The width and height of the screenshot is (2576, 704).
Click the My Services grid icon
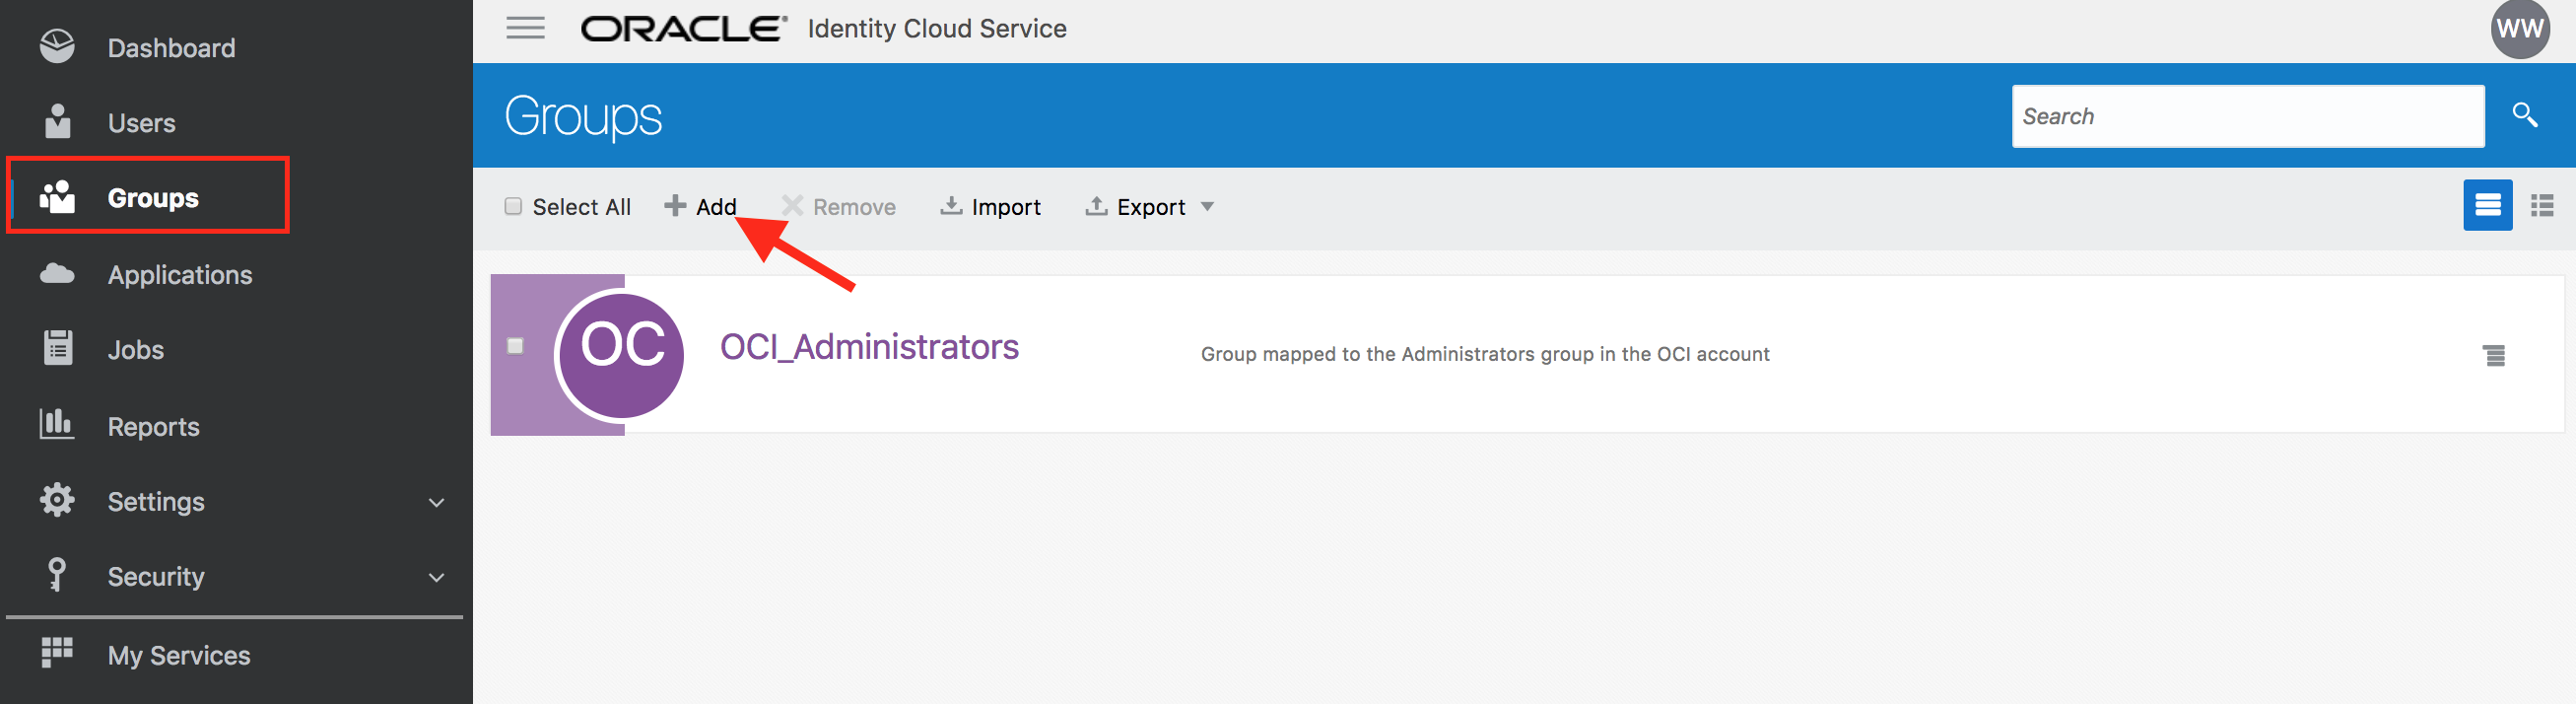pos(57,653)
